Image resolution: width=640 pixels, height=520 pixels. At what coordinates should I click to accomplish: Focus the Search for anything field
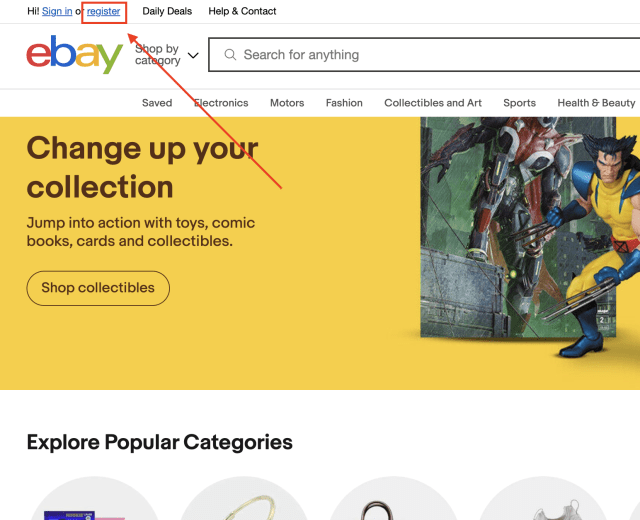coord(424,55)
